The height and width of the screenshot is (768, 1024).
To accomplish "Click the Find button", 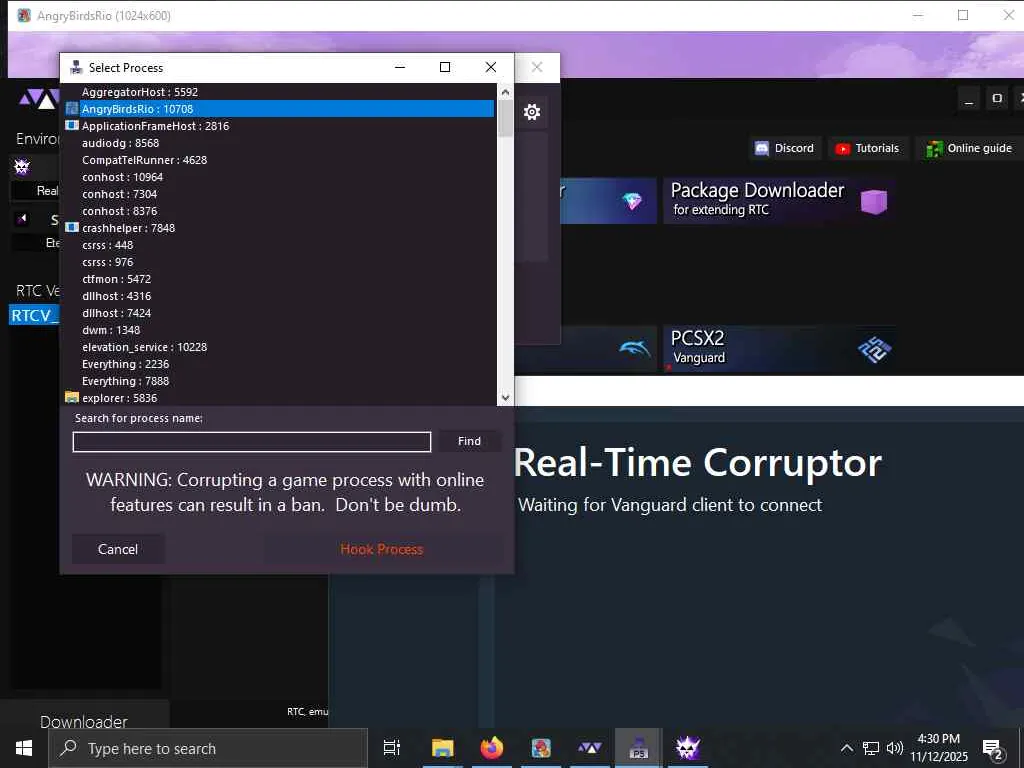I will point(469,441).
